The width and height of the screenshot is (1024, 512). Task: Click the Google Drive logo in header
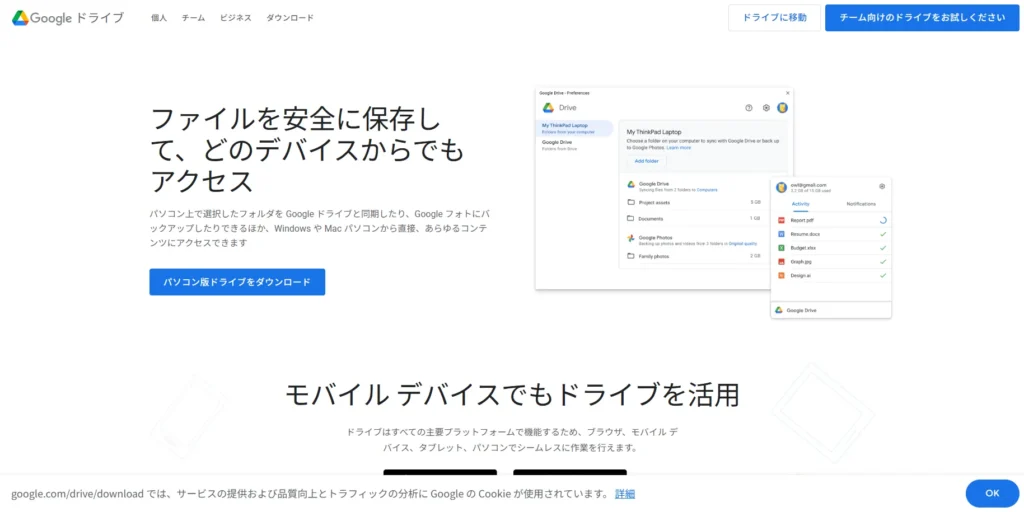pyautogui.click(x=68, y=18)
